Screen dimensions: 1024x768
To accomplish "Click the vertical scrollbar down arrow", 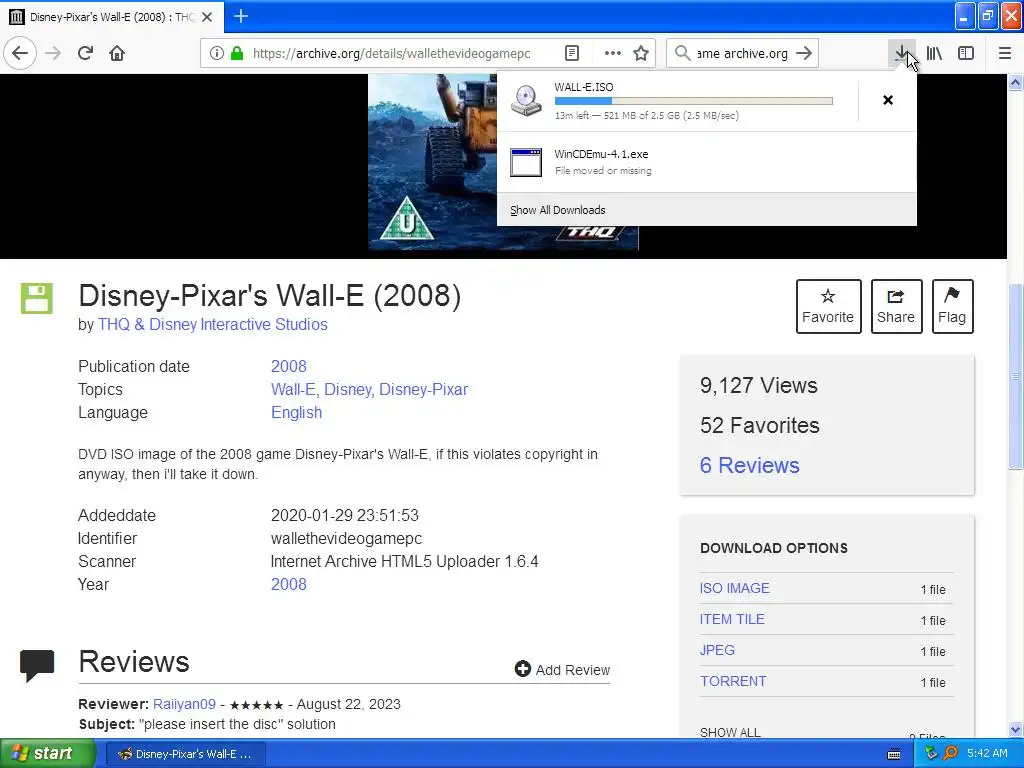I will 1015,729.
